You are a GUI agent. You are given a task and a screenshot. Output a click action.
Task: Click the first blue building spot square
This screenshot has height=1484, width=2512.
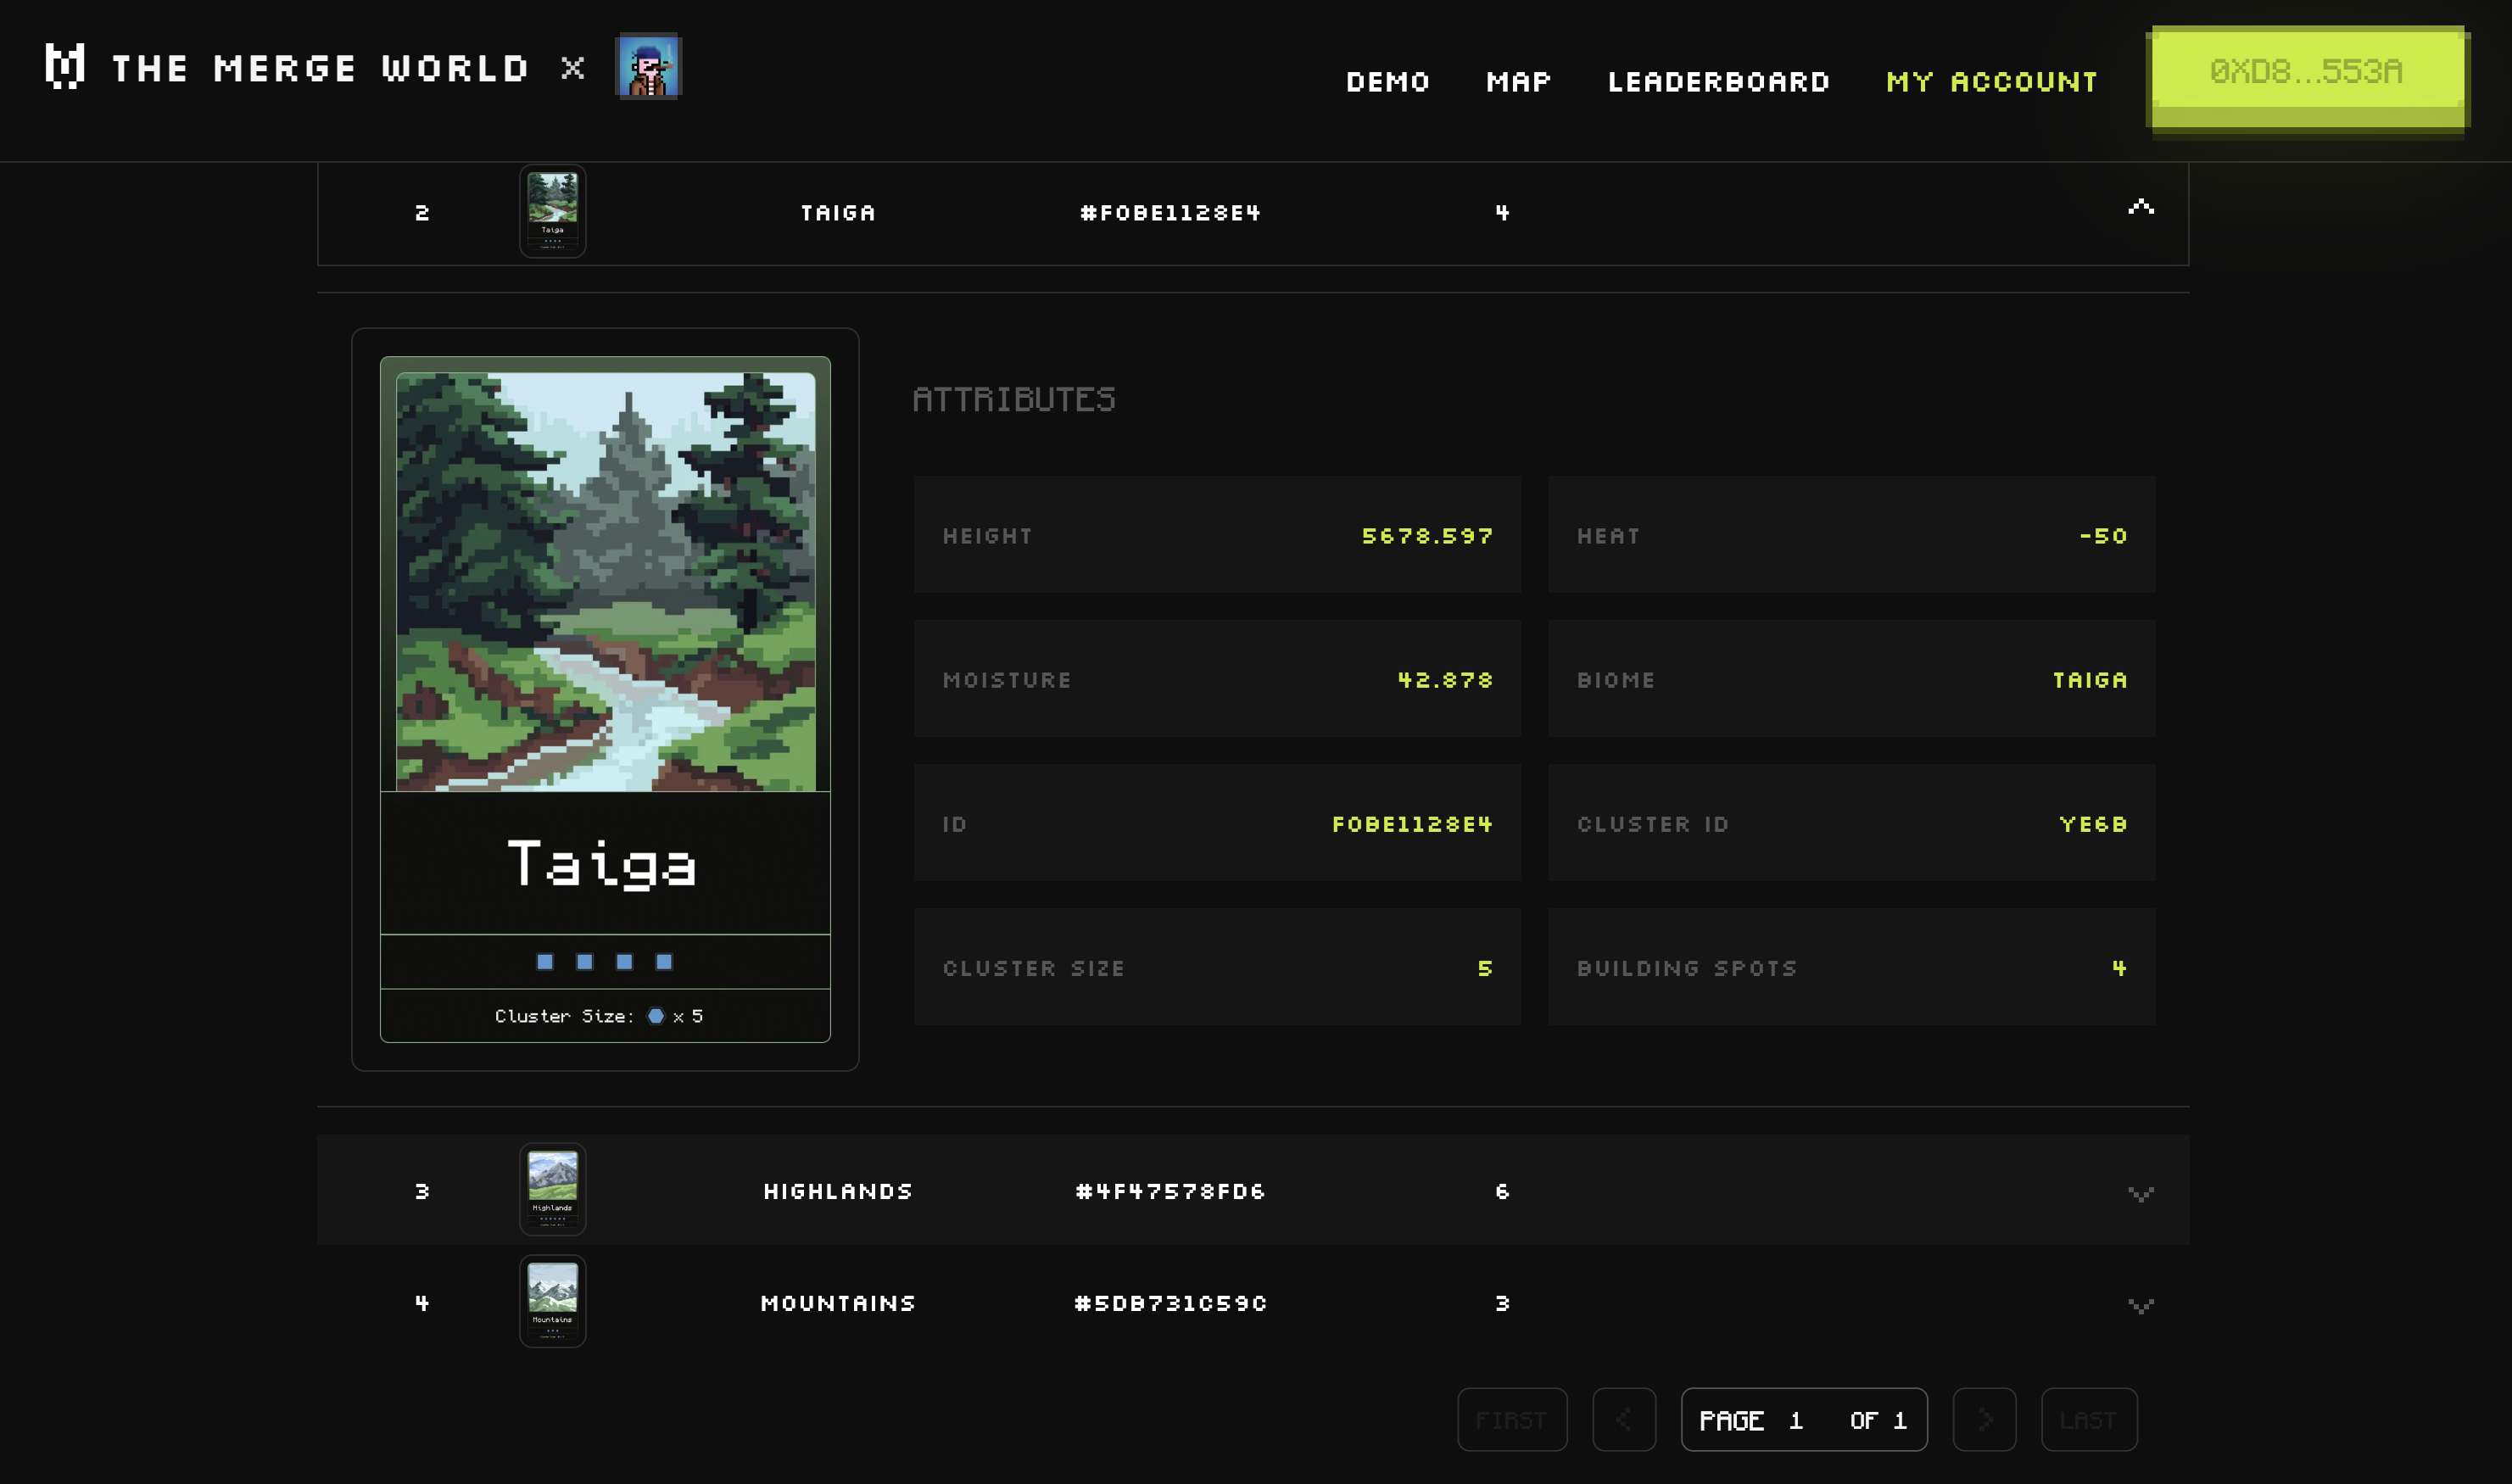[545, 962]
